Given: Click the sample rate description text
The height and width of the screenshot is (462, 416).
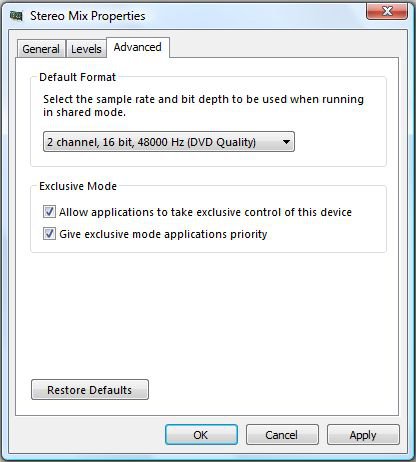Looking at the screenshot, I should (203, 105).
